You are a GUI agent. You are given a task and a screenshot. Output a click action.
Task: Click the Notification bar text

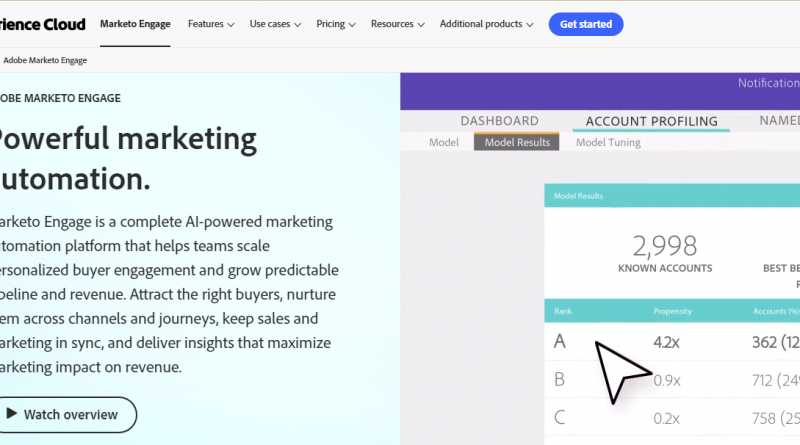point(768,83)
